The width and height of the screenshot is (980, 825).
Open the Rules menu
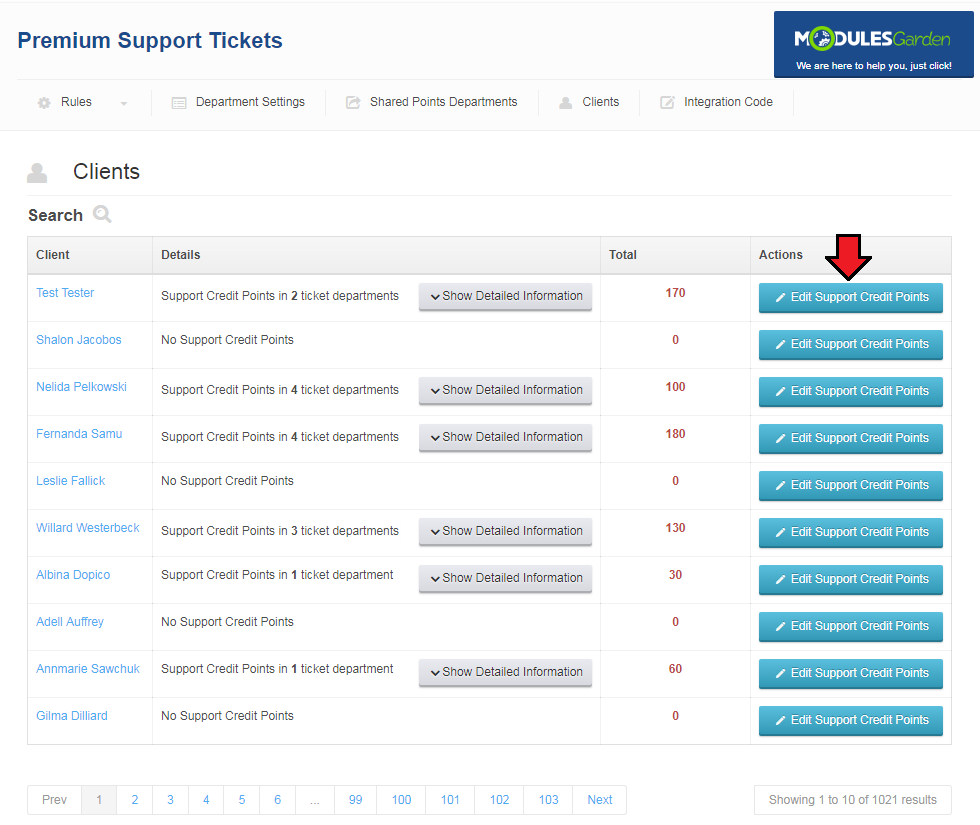pos(76,102)
